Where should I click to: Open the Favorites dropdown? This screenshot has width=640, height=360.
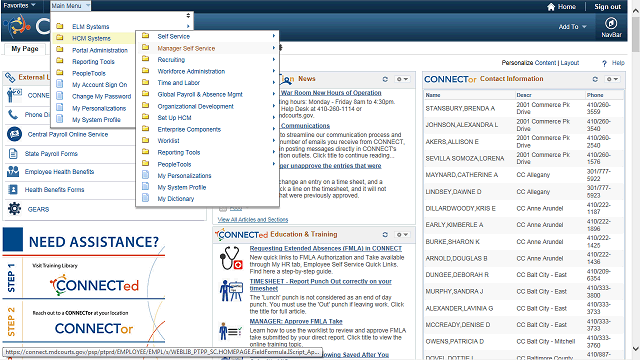click(20, 5)
